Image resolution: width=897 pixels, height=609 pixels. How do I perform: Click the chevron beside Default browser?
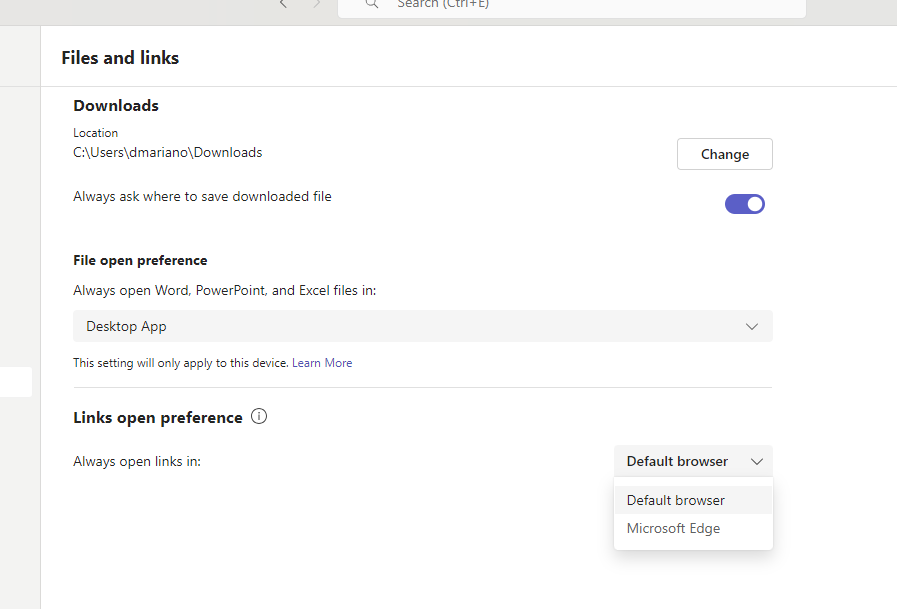[x=757, y=461]
